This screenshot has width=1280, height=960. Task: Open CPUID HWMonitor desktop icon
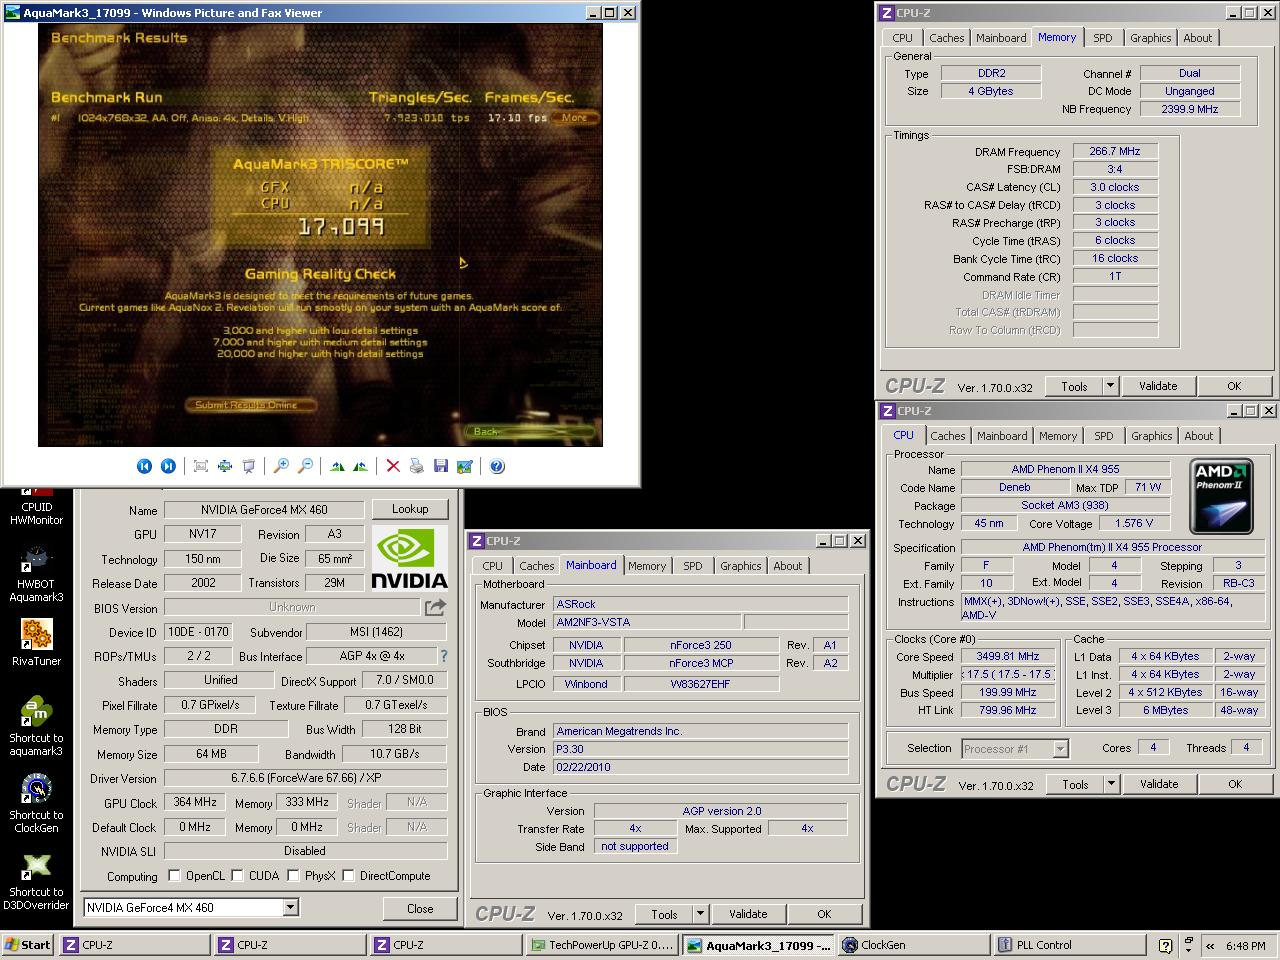coord(36,505)
